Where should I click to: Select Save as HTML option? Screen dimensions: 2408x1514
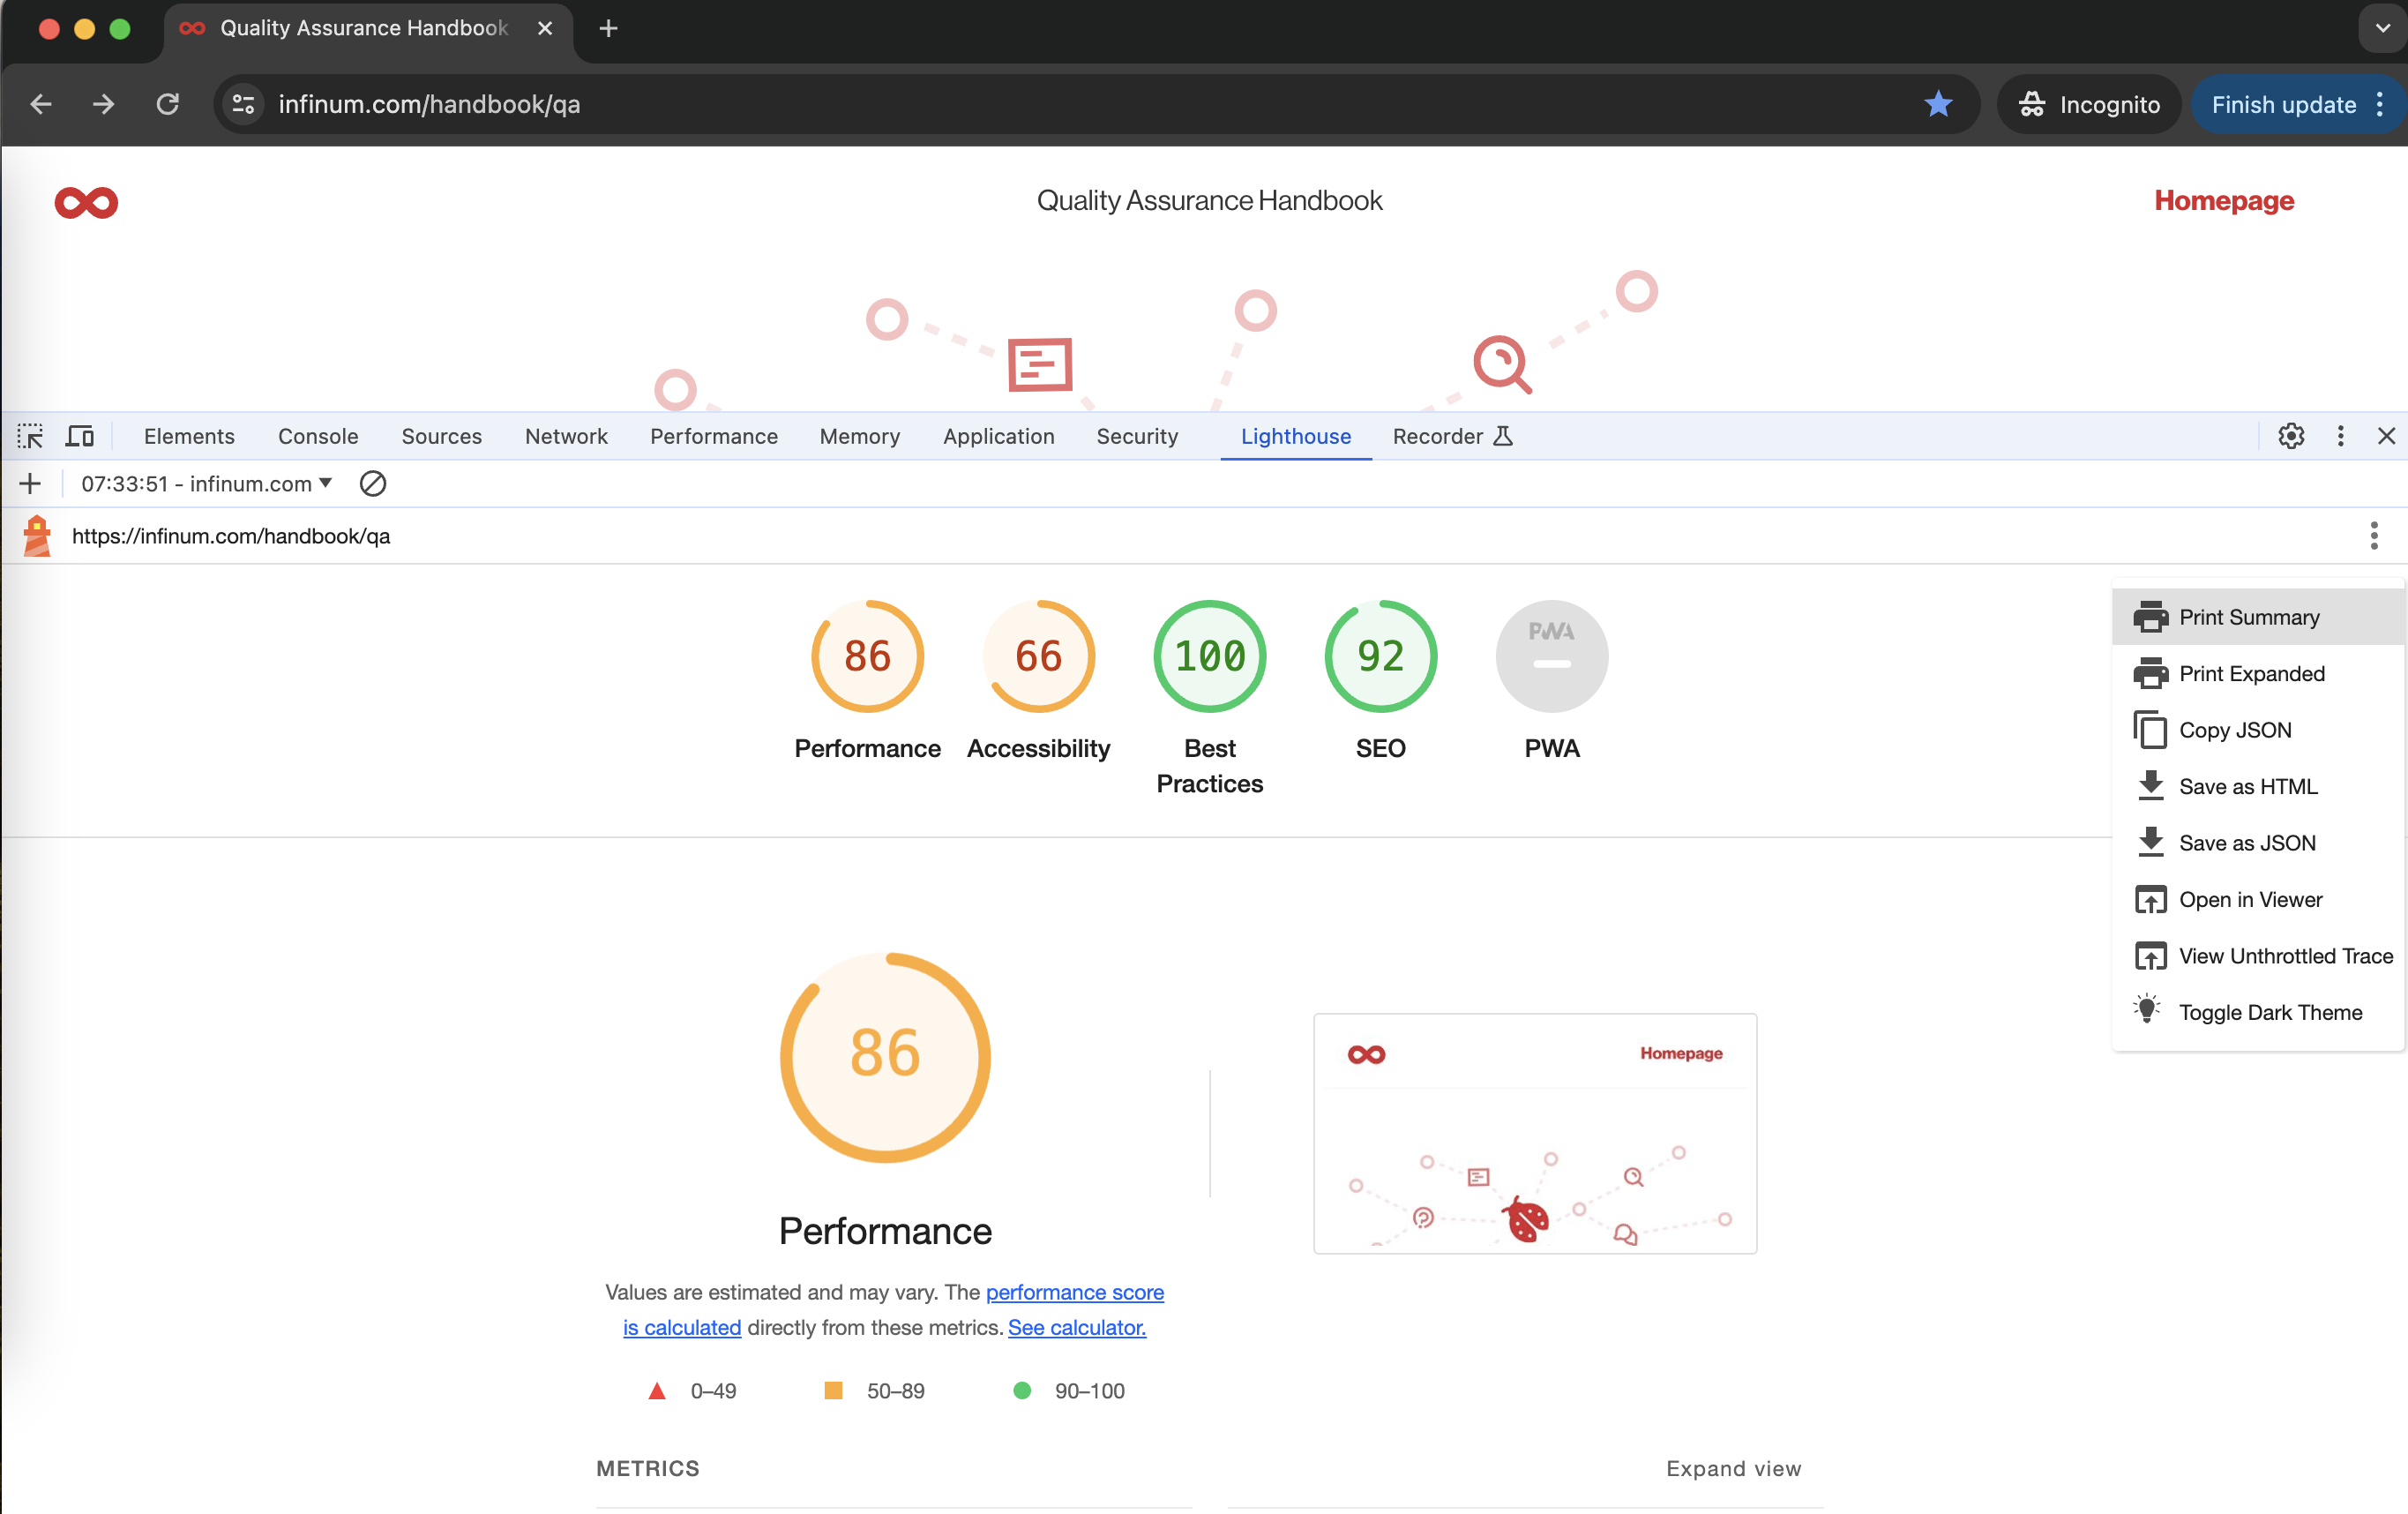2258,786
